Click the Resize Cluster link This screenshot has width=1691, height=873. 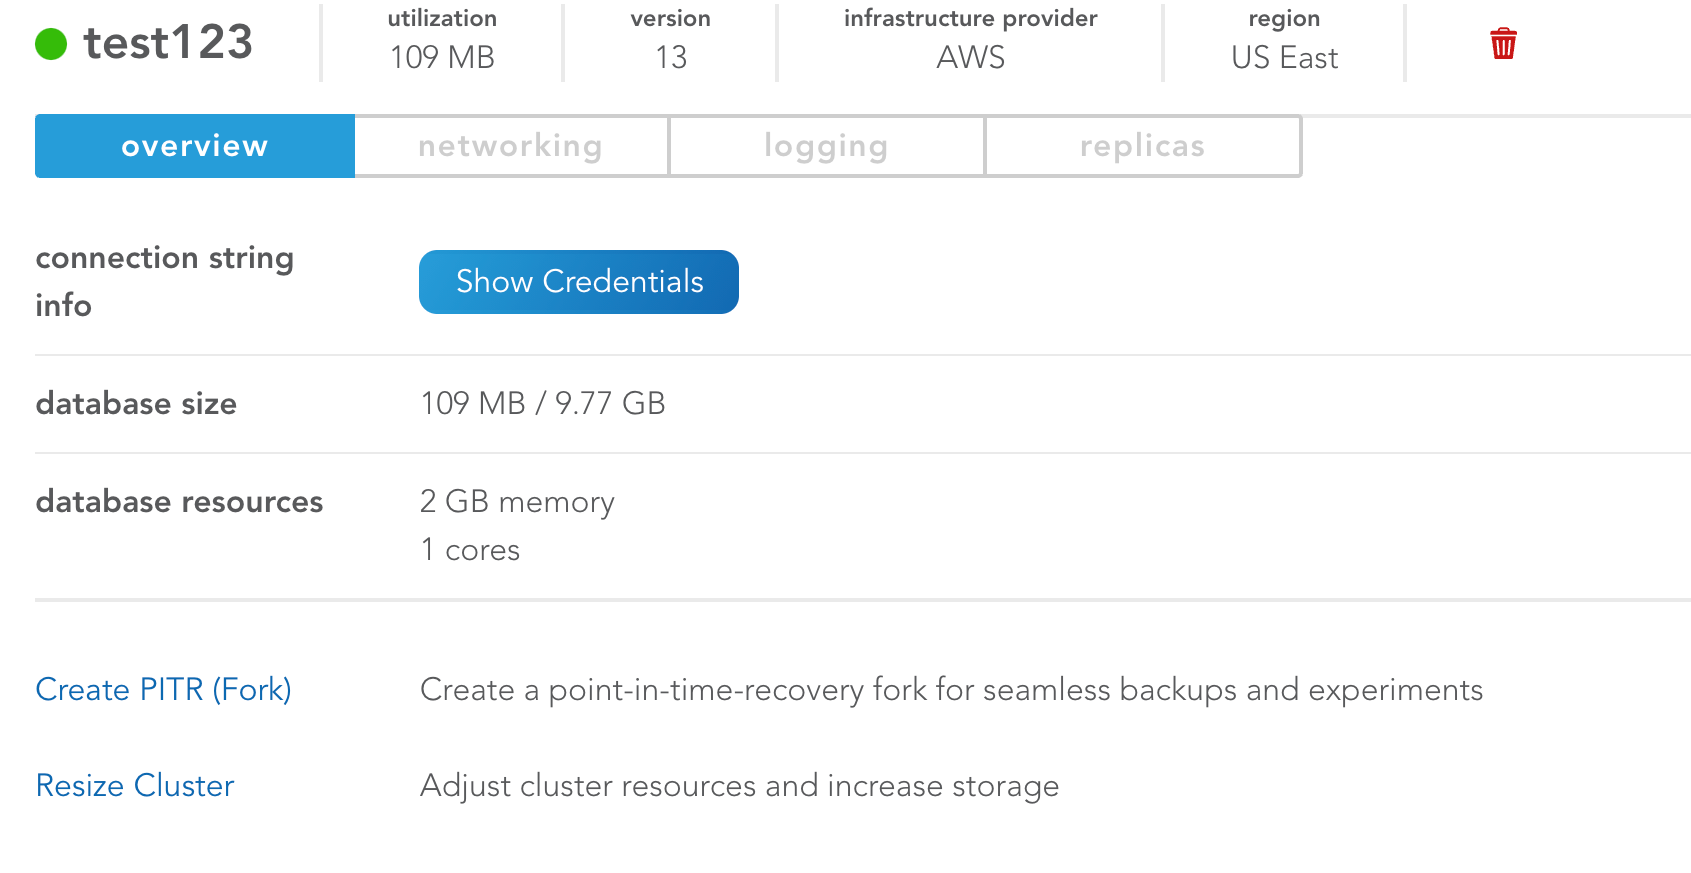[x=135, y=785]
